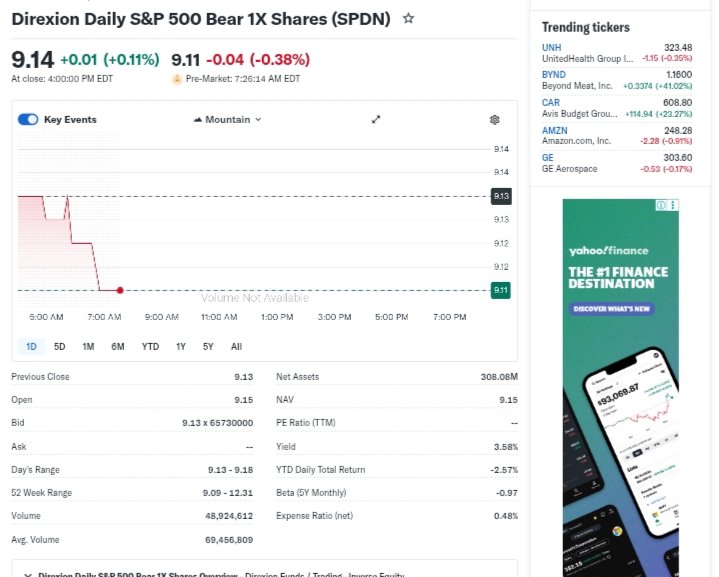The width and height of the screenshot is (719, 577).
Task: Click the AMZN trending ticker
Action: (555, 130)
